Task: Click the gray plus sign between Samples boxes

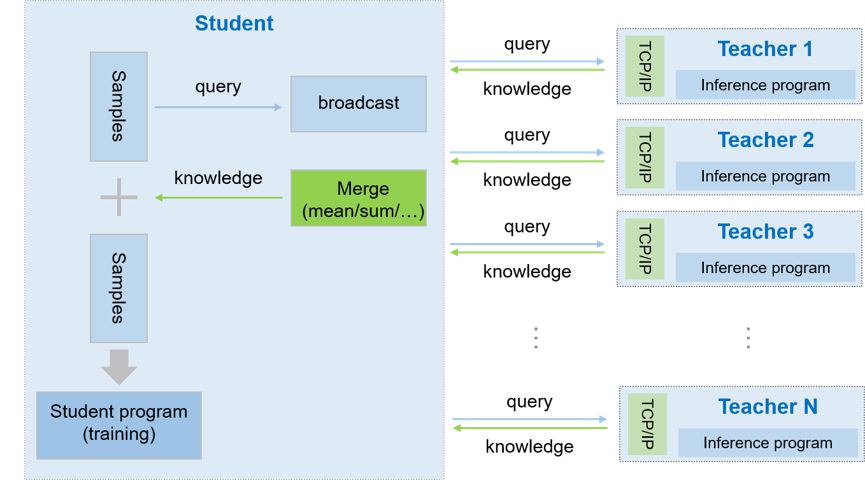Action: [119, 198]
